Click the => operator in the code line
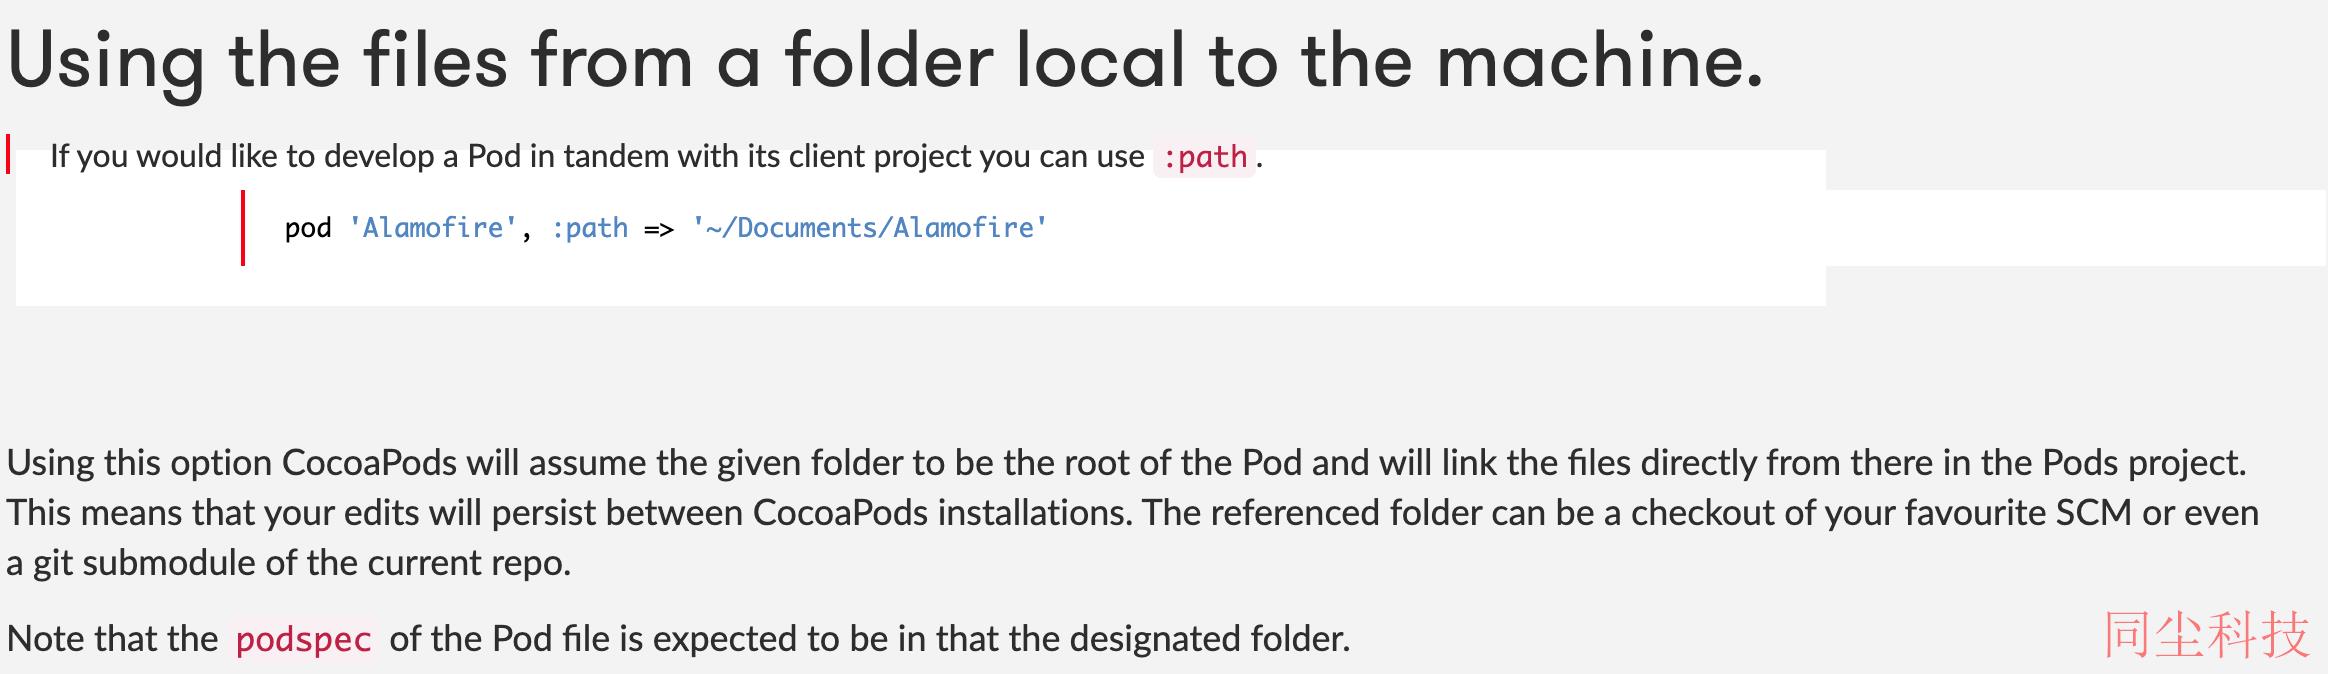Screen dimensions: 2328x674 pyautogui.click(x=659, y=229)
